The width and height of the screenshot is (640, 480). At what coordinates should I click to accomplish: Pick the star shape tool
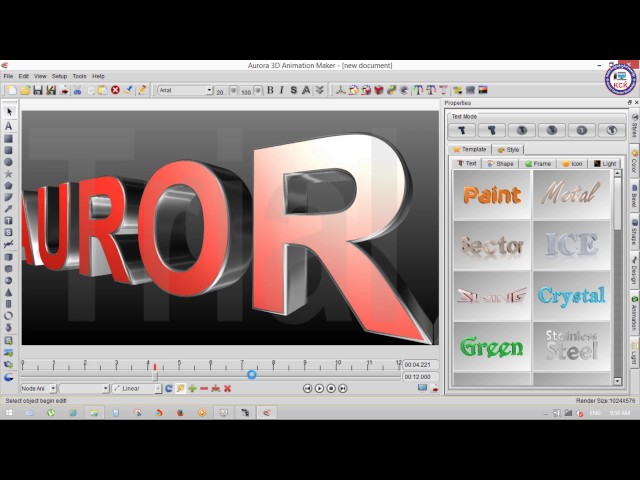tap(8, 174)
